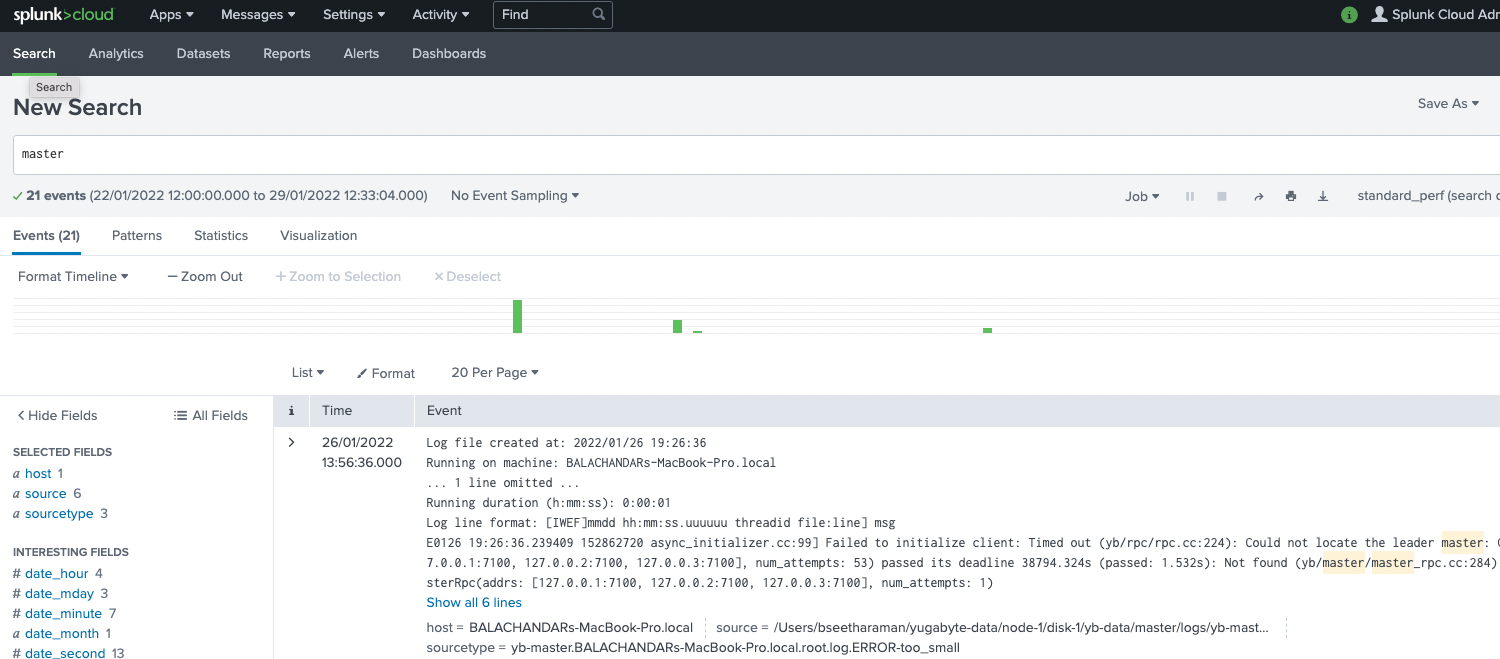Open the 20 Per Page dropdown

click(x=494, y=372)
